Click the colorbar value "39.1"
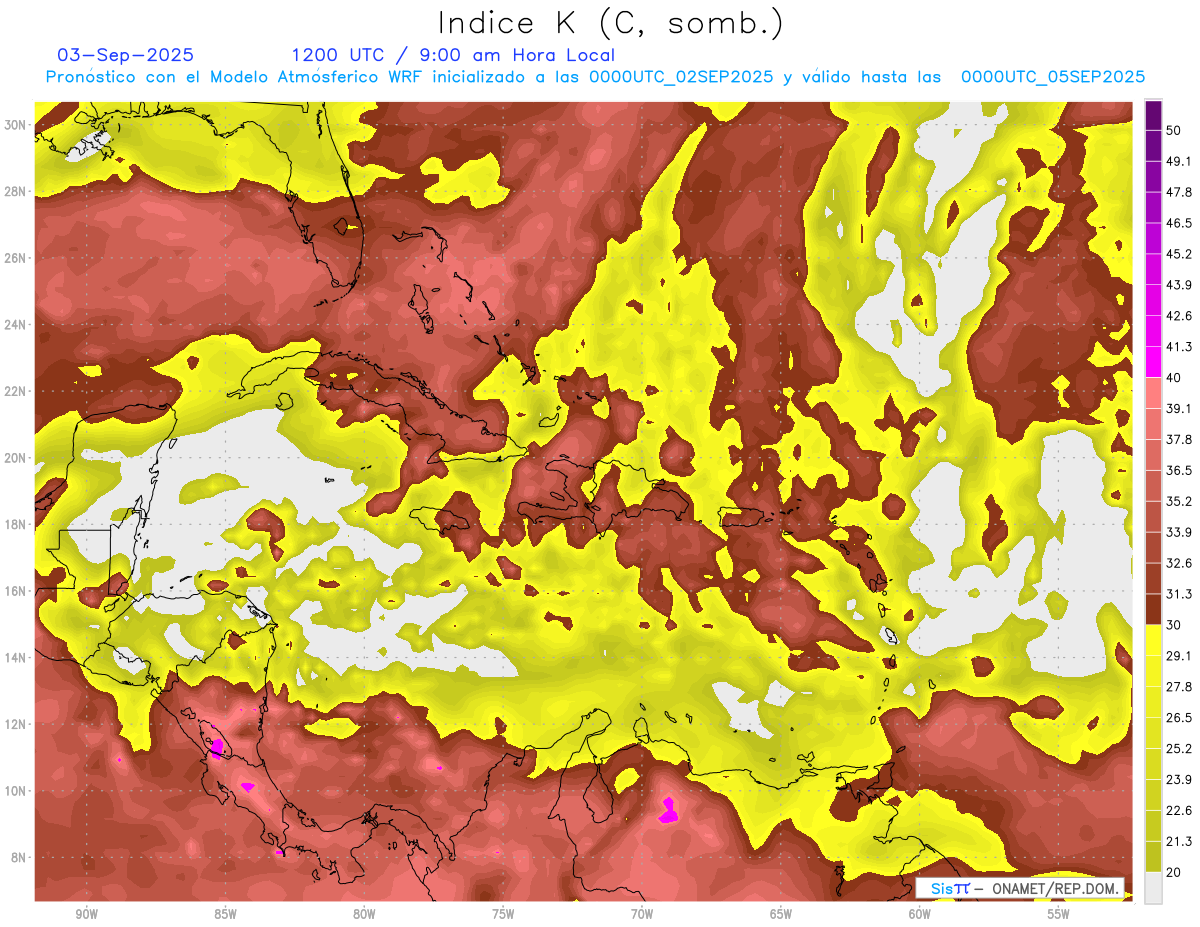 [1179, 408]
